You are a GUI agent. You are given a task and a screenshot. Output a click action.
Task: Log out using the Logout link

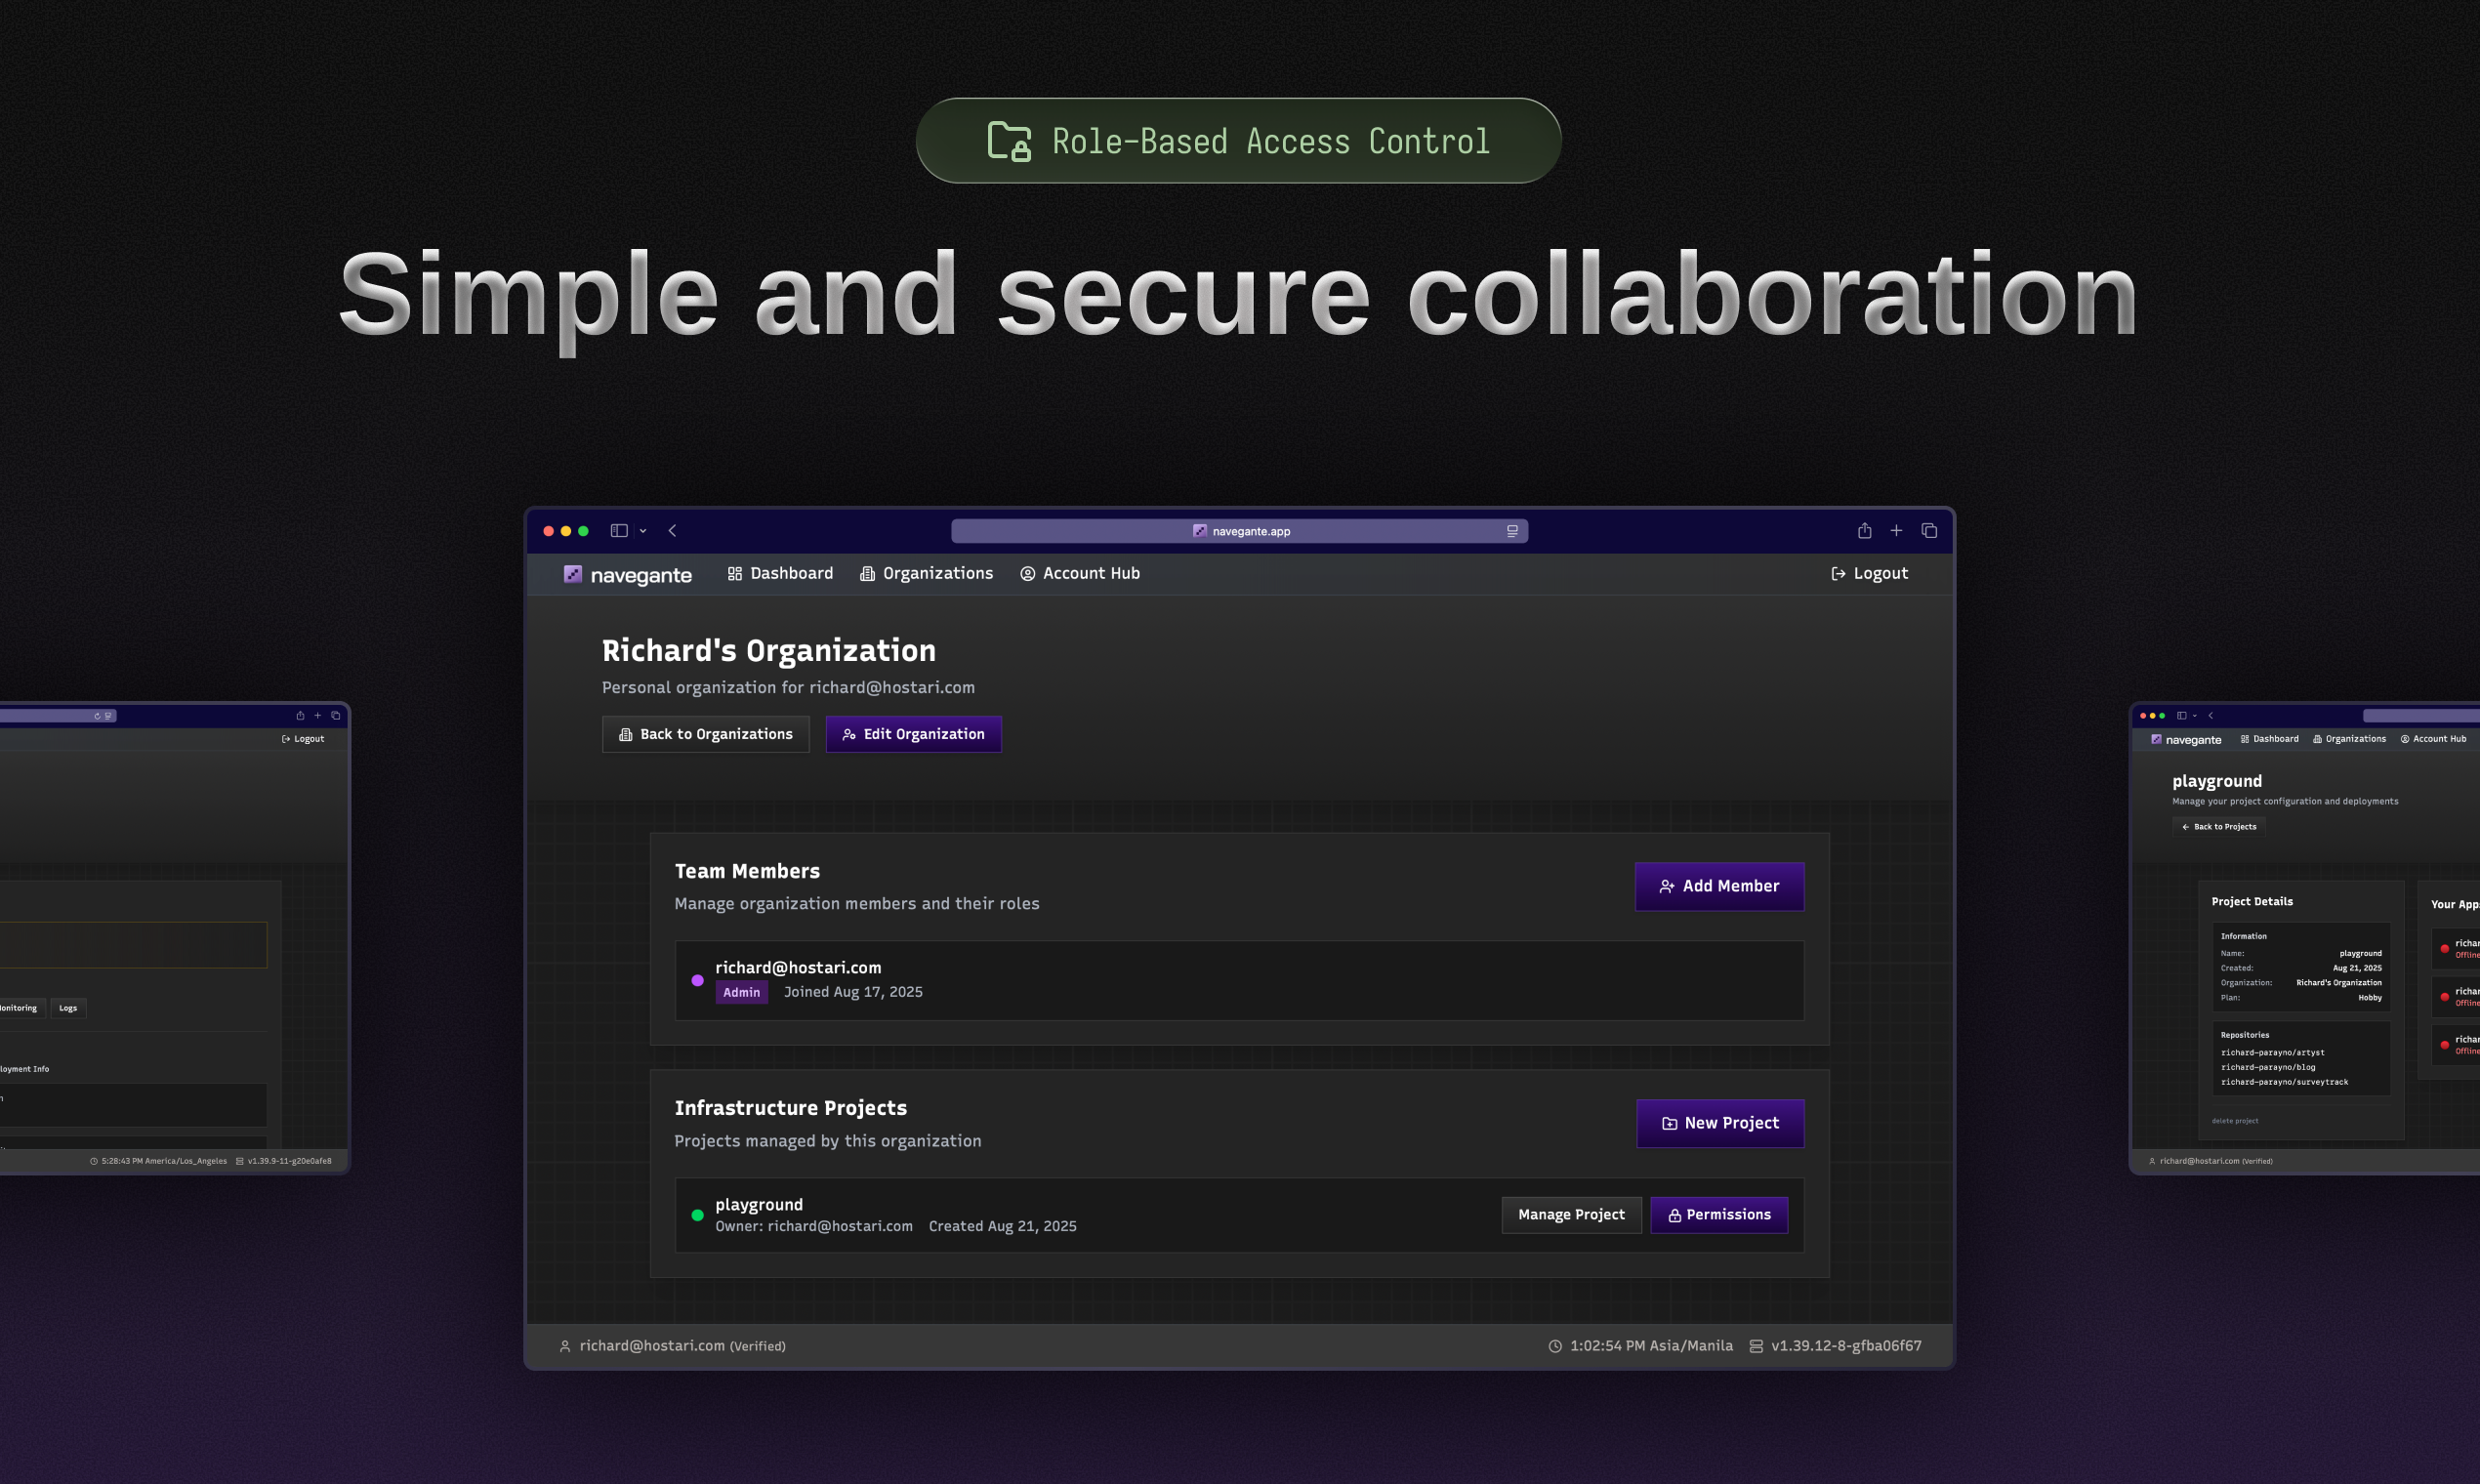coord(1869,573)
